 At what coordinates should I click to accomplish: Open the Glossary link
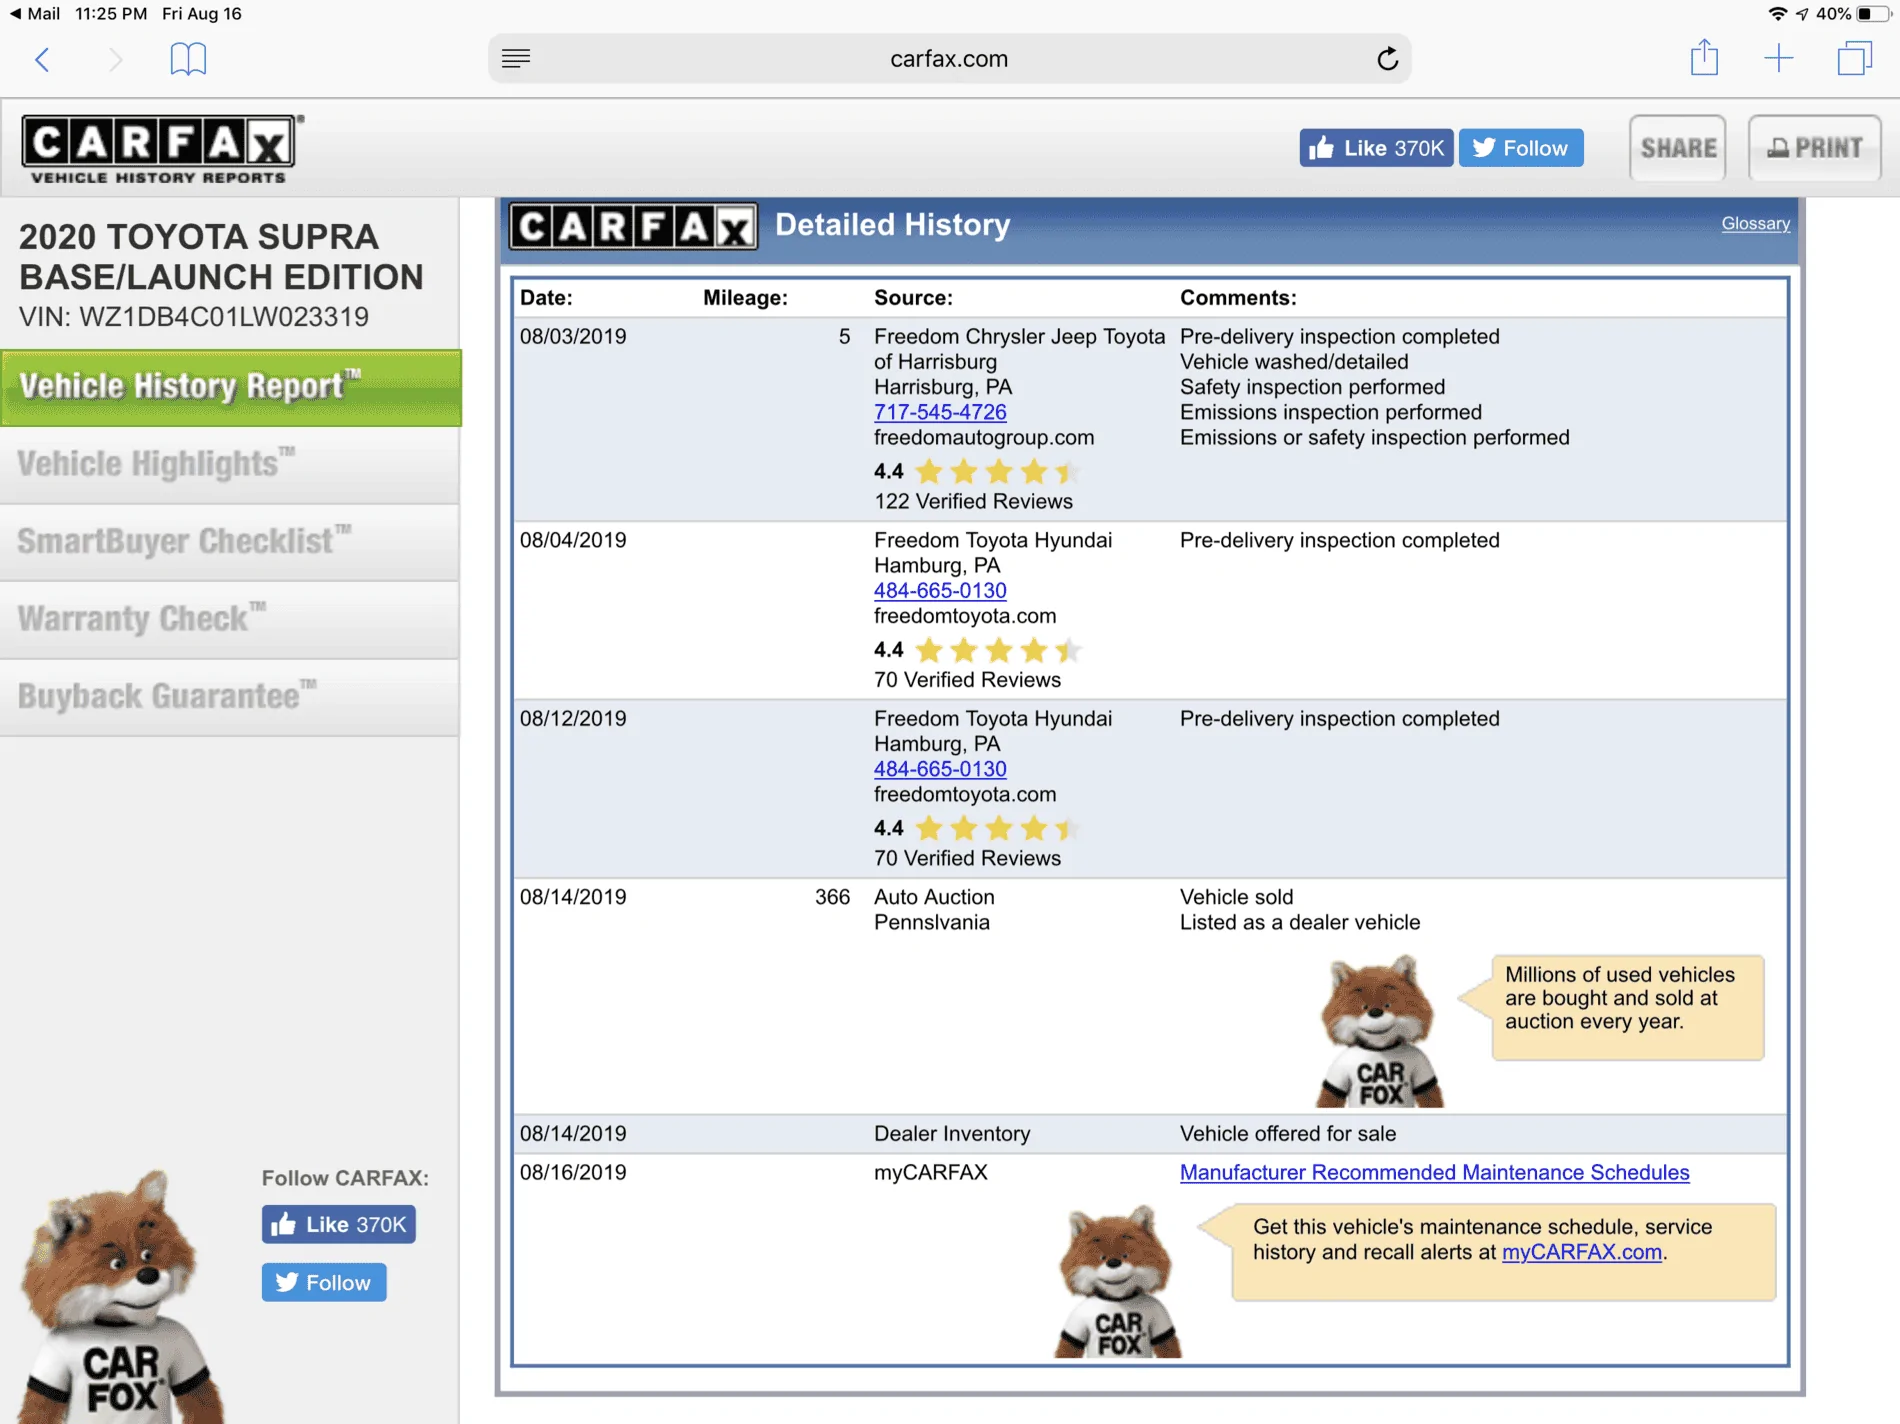(1755, 224)
